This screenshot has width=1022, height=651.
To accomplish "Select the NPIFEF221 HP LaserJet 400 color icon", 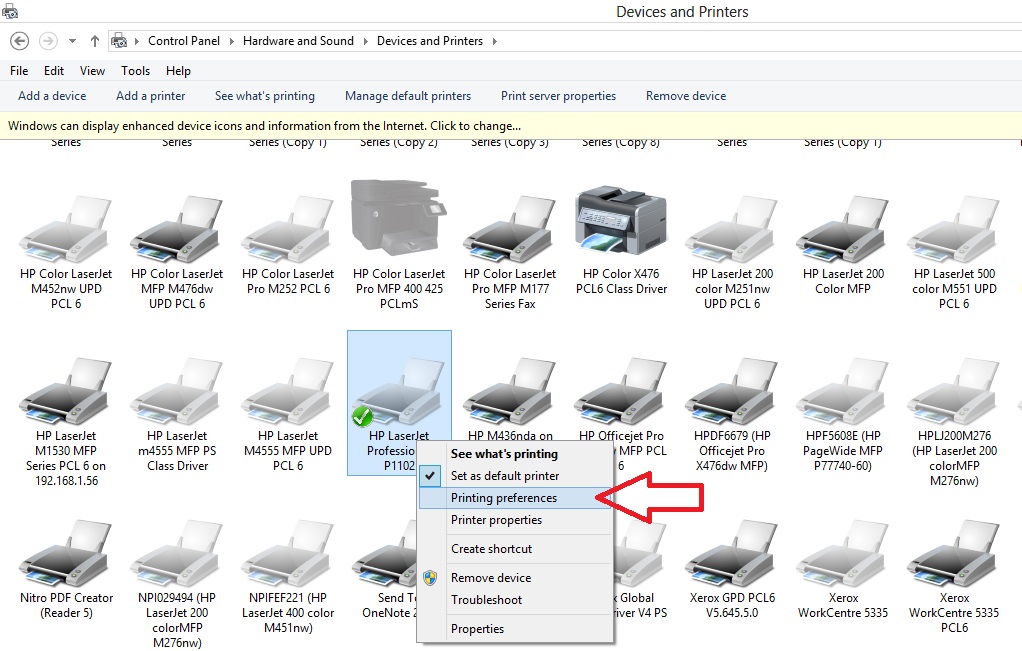I will (x=287, y=554).
